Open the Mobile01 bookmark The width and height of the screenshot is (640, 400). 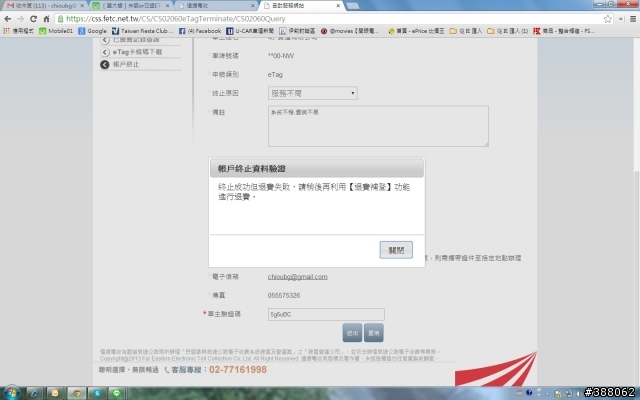point(56,31)
